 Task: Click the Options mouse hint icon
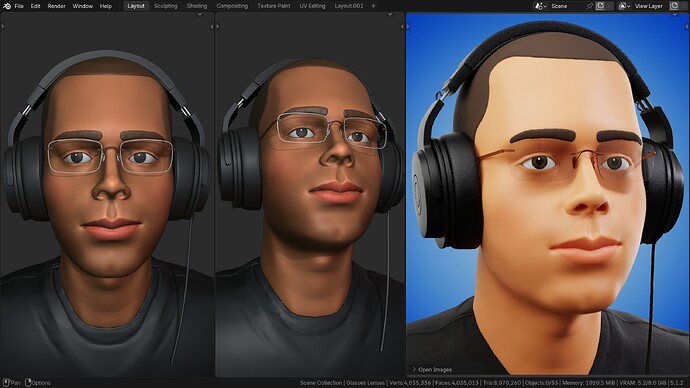click(x=28, y=383)
